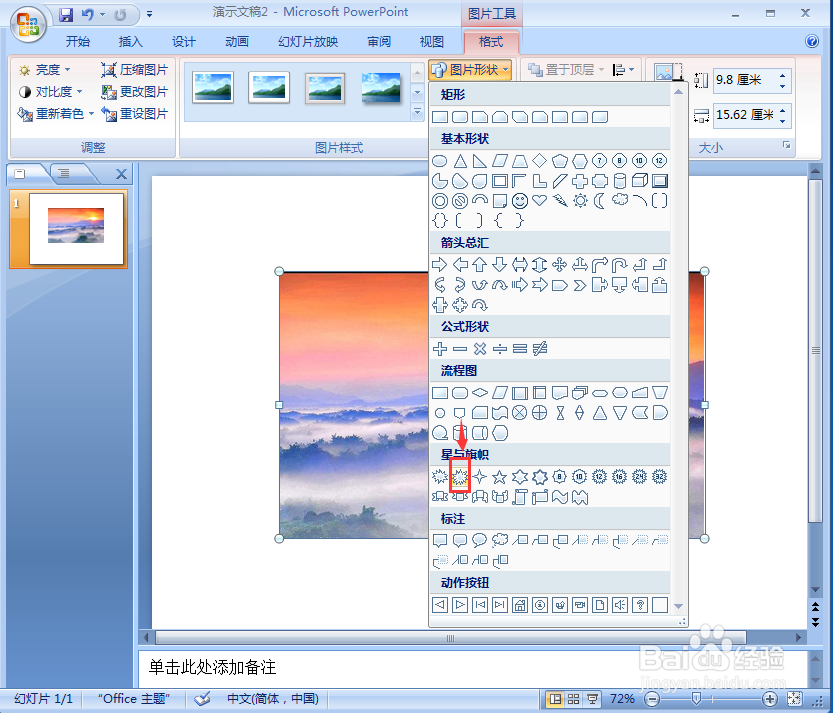Screen dimensions: 833x713
Task: Toggle the 图片形状 picture shape dropdown
Action: [x=470, y=70]
